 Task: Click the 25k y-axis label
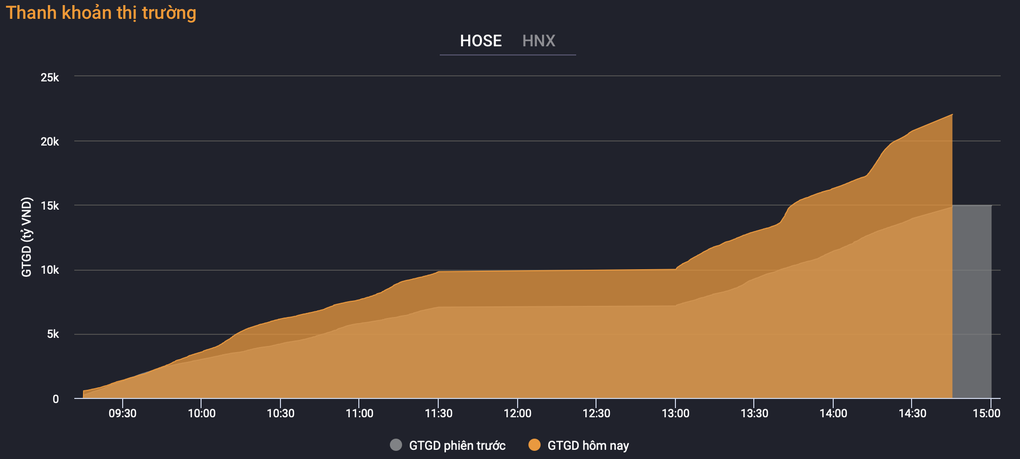point(49,77)
